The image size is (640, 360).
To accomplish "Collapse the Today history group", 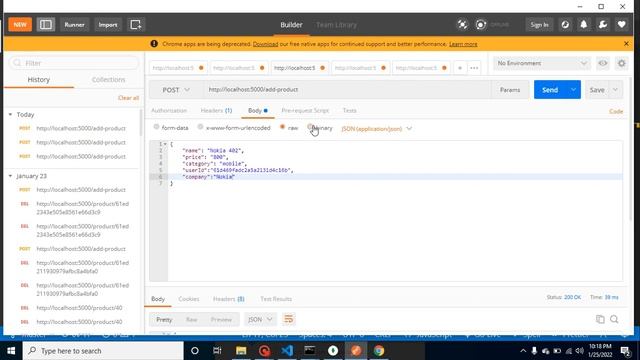I will [10, 115].
